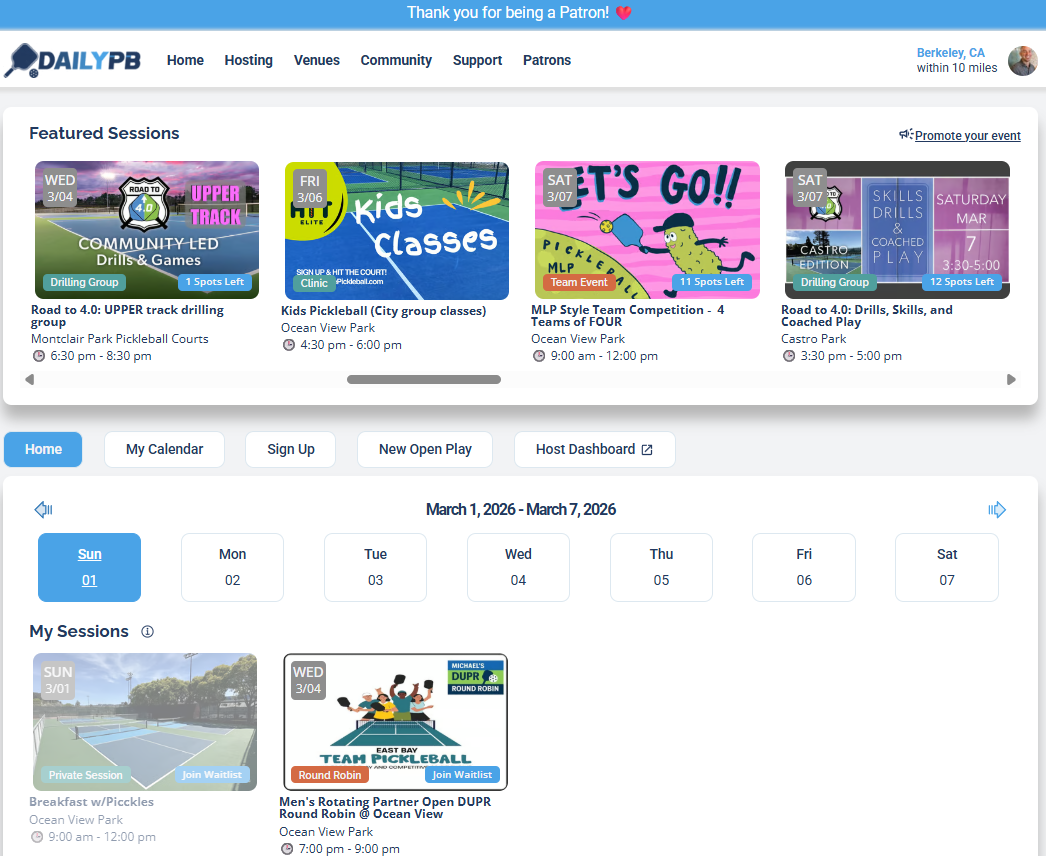
Task: Select Sun 01 day
Action: click(89, 567)
